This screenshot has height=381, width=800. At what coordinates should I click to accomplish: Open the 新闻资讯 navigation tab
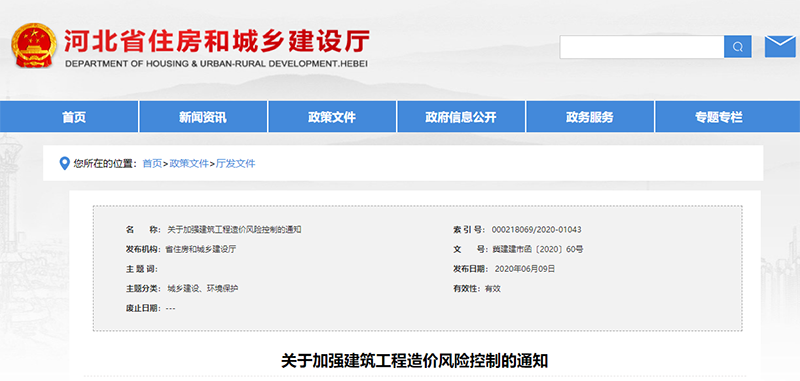203,117
